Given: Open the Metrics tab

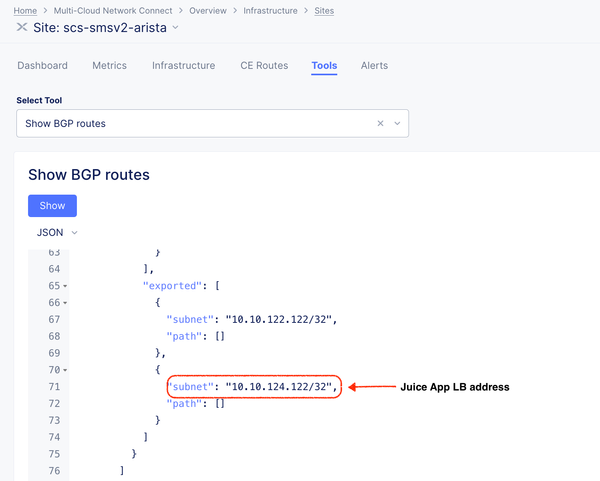Looking at the screenshot, I should click(109, 66).
